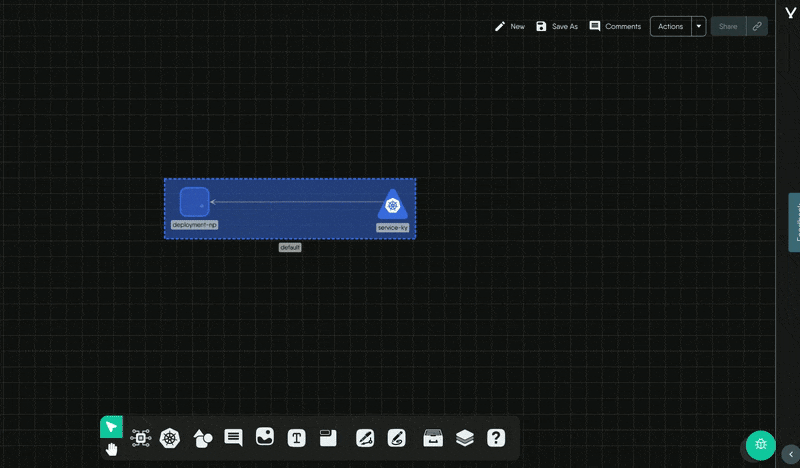This screenshot has width=800, height=468.
Task: Select the image insert tool
Action: tap(265, 437)
